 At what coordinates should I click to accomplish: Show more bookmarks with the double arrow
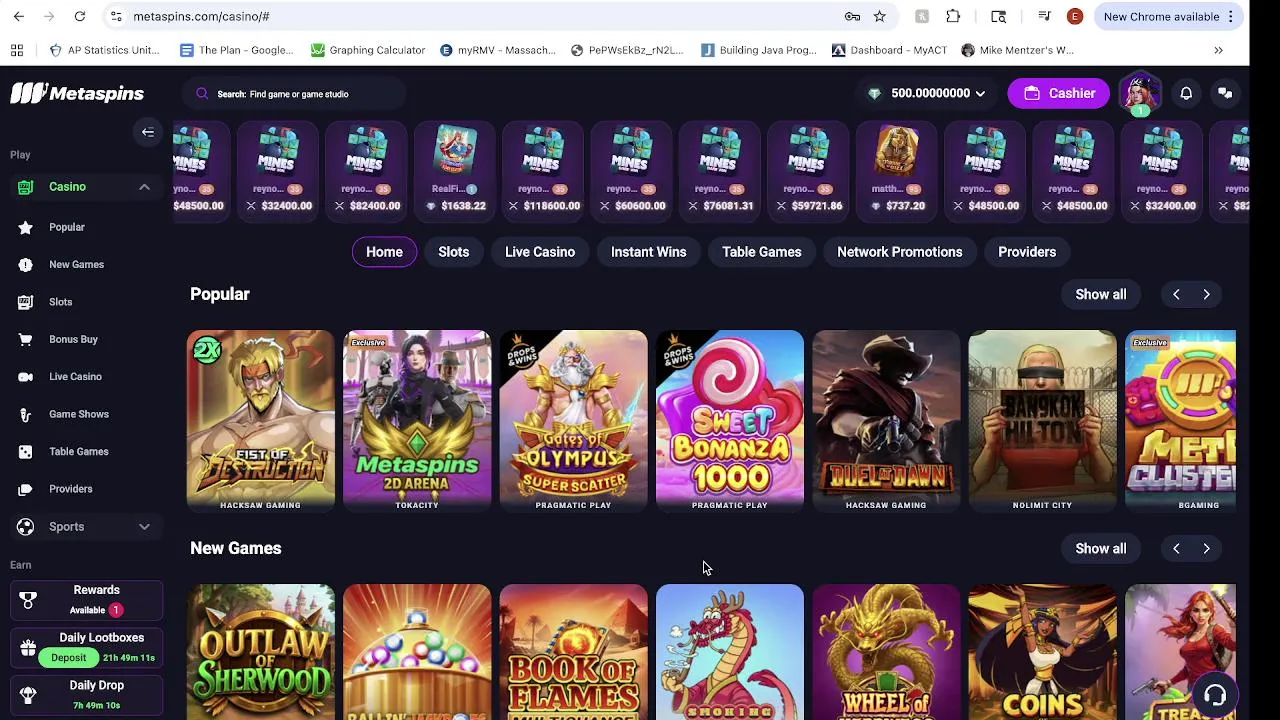pos(1218,50)
